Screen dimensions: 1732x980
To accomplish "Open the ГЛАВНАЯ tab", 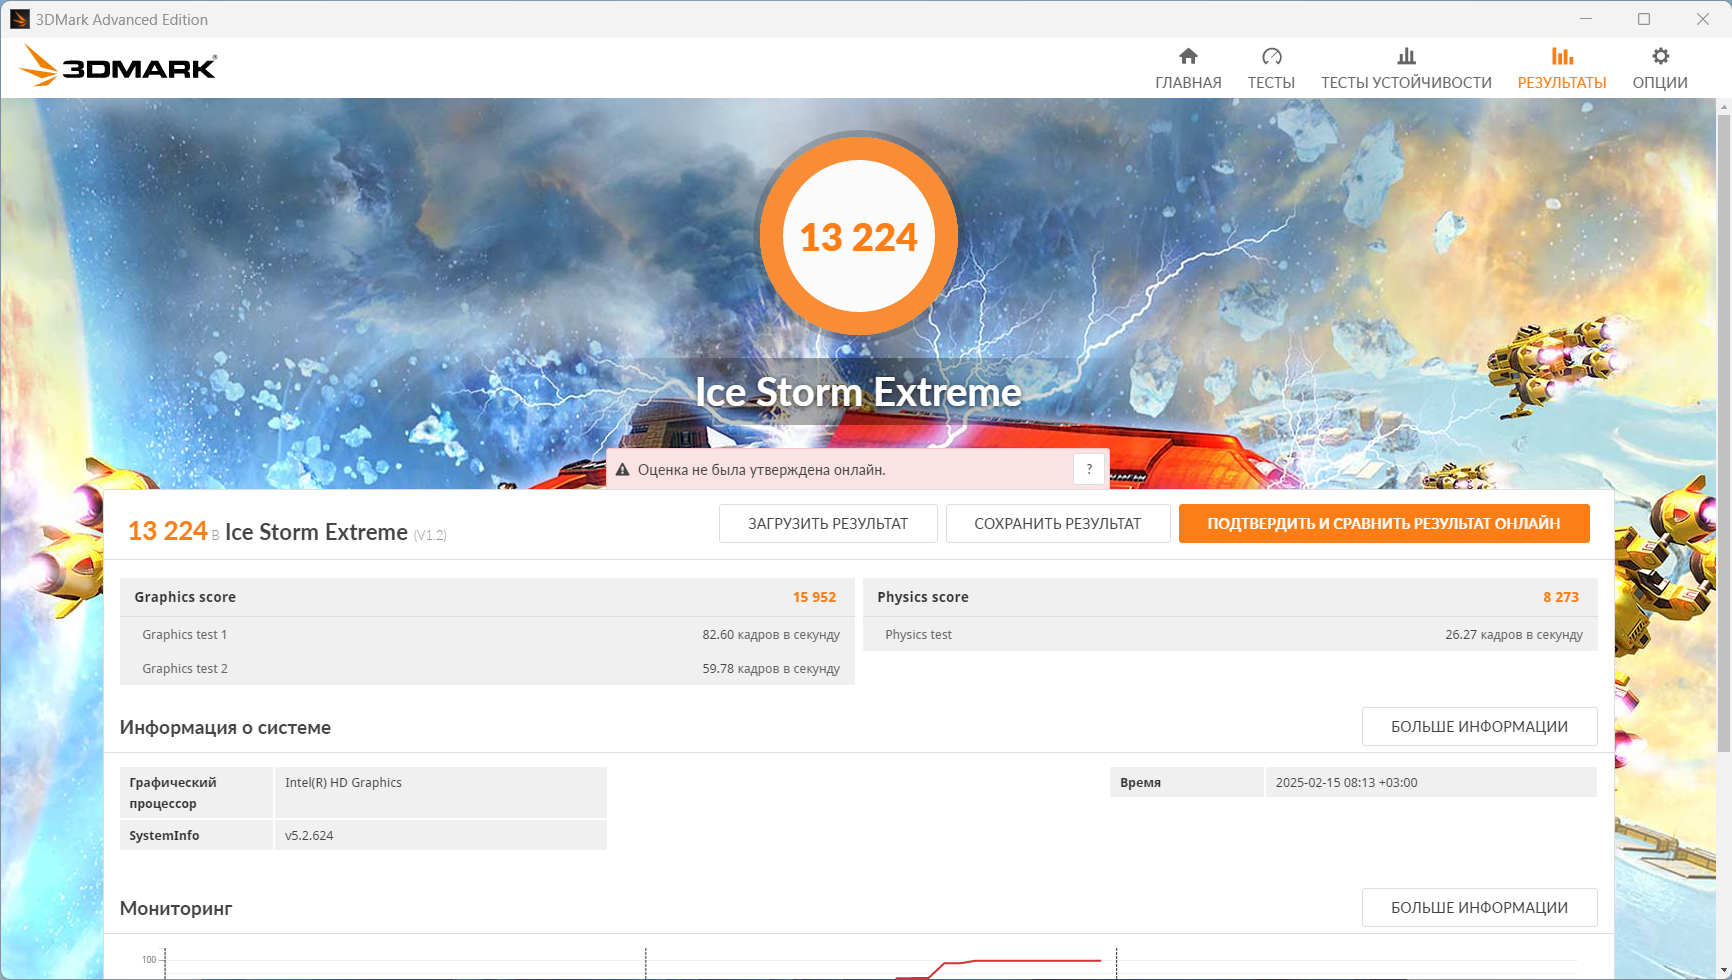I will pyautogui.click(x=1188, y=83).
